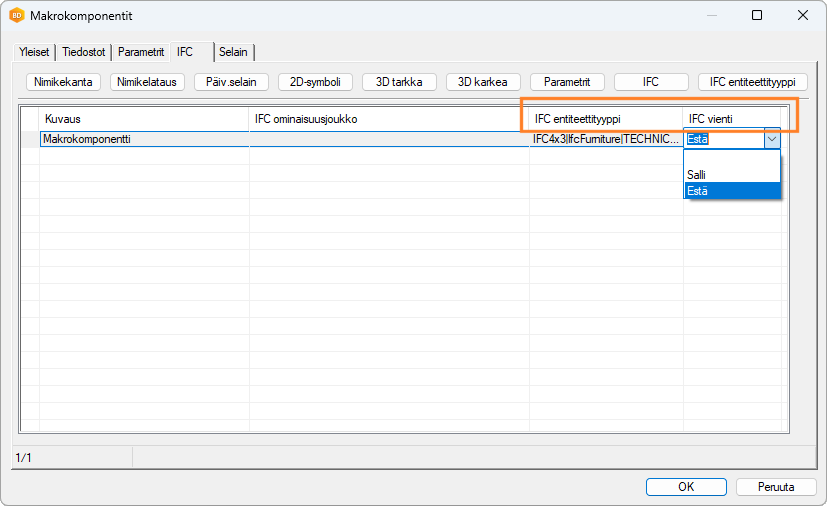
Task: Click the Makrokomponentti Kuvaus cell
Action: pyautogui.click(x=144, y=139)
